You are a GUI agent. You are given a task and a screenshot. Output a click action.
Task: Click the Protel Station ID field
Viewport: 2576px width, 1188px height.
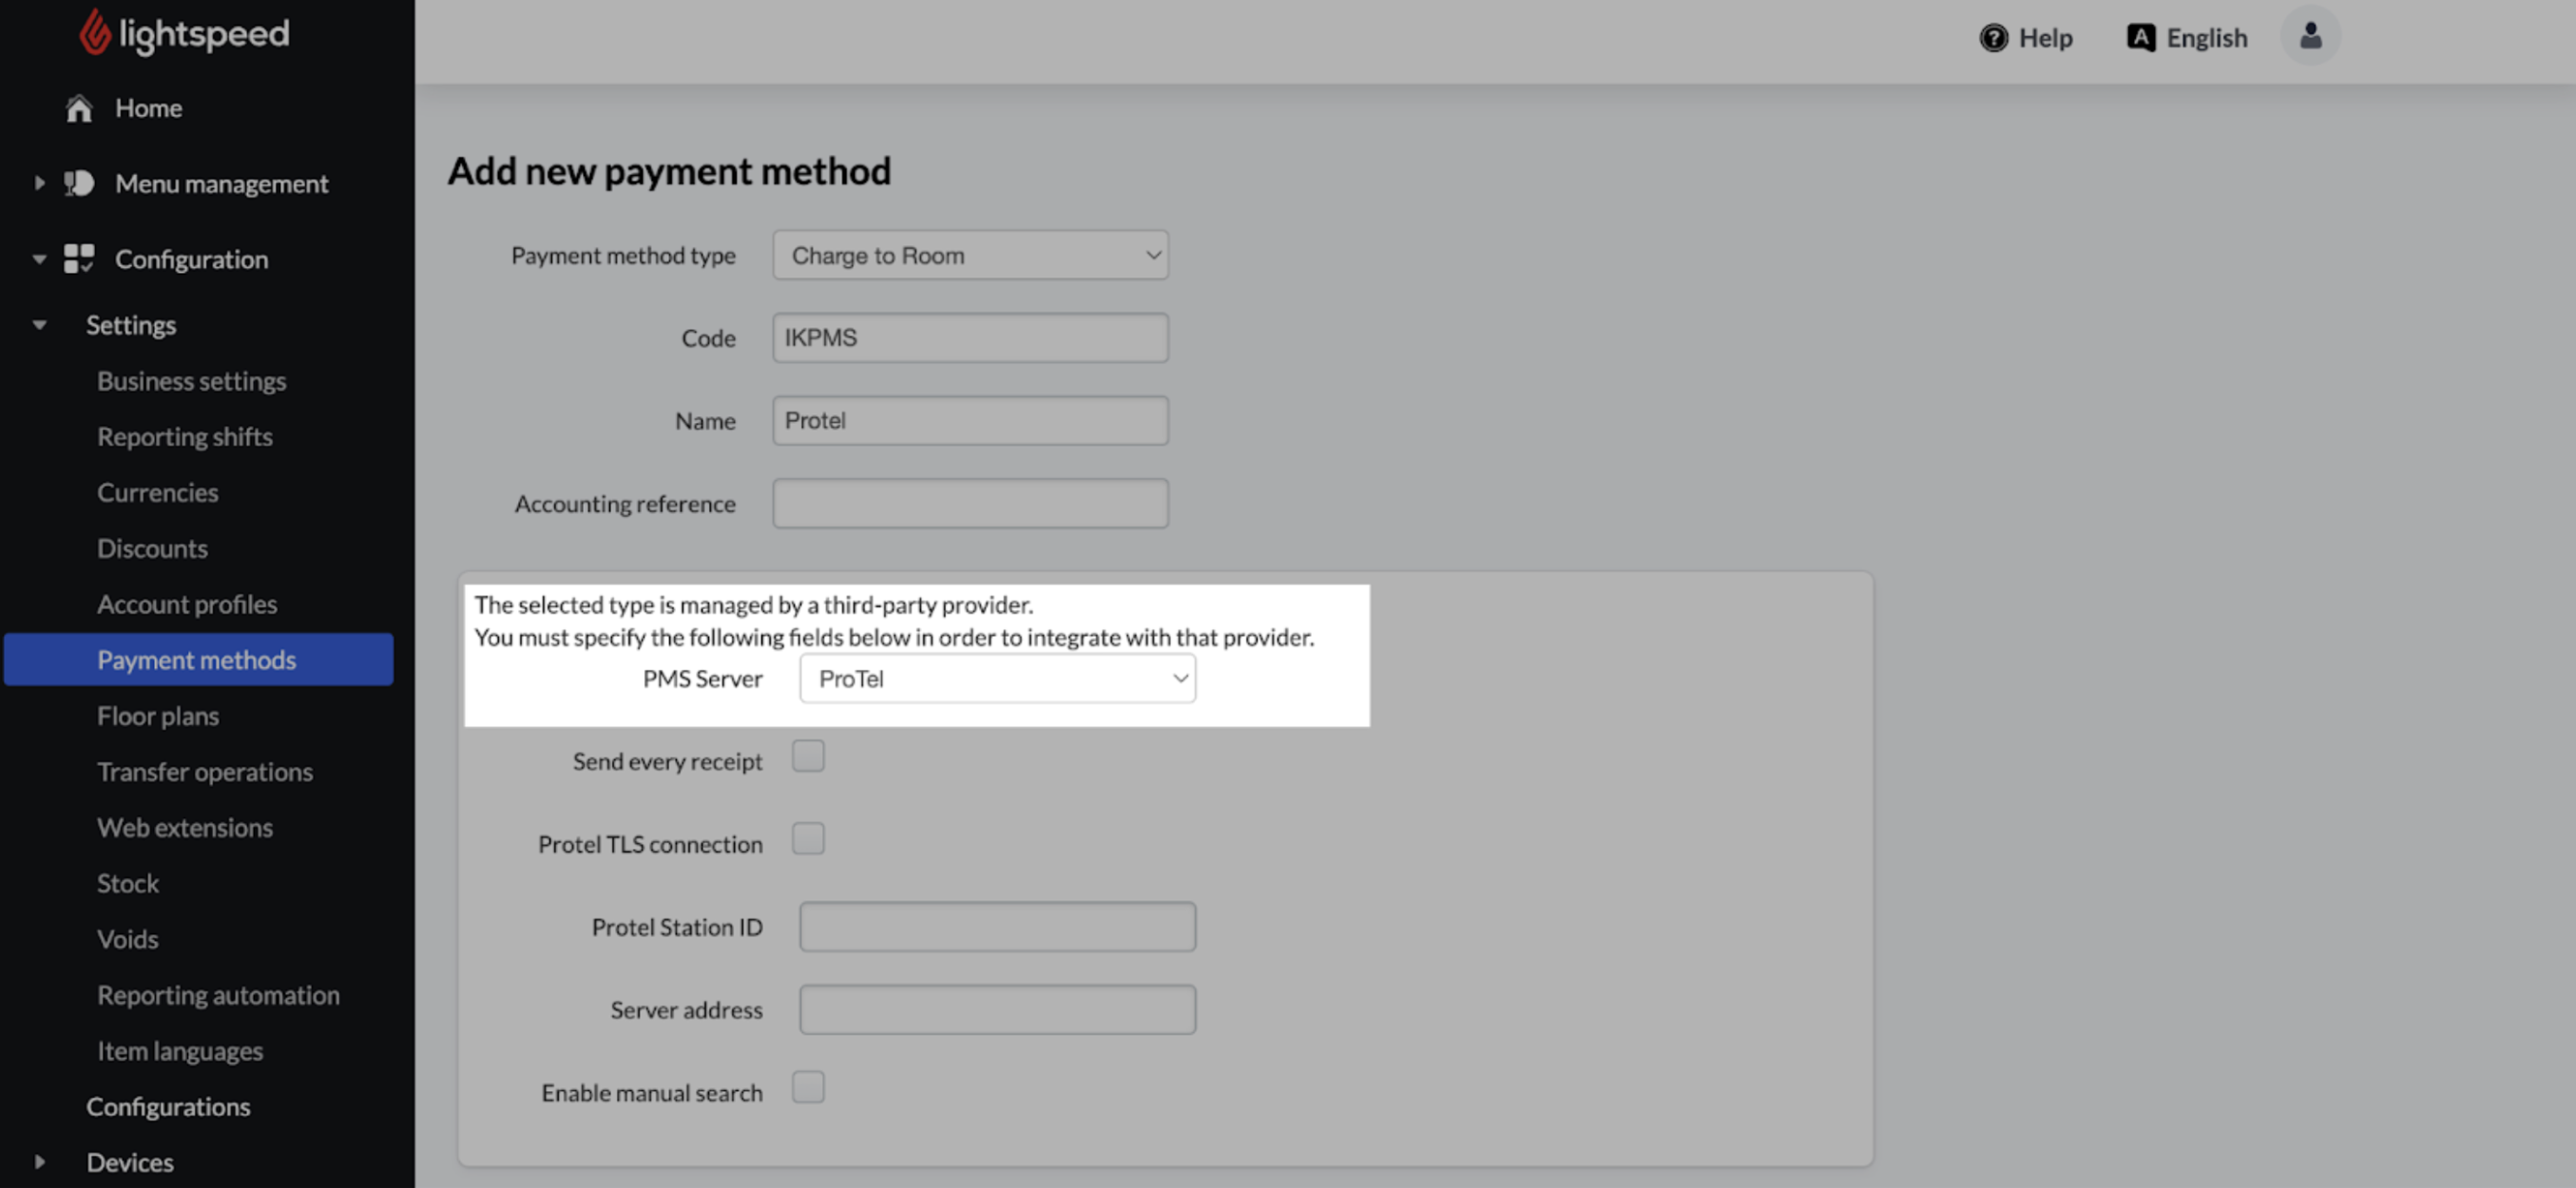point(997,927)
